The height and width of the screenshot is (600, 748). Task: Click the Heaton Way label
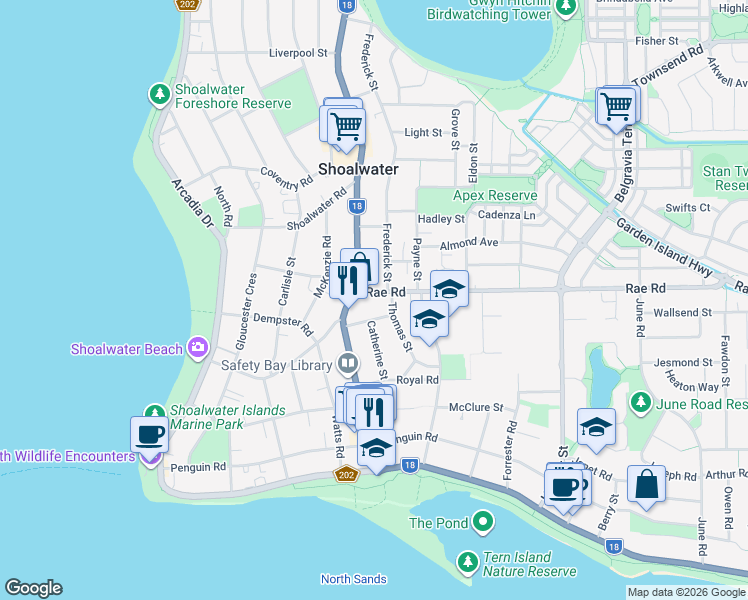click(692, 381)
